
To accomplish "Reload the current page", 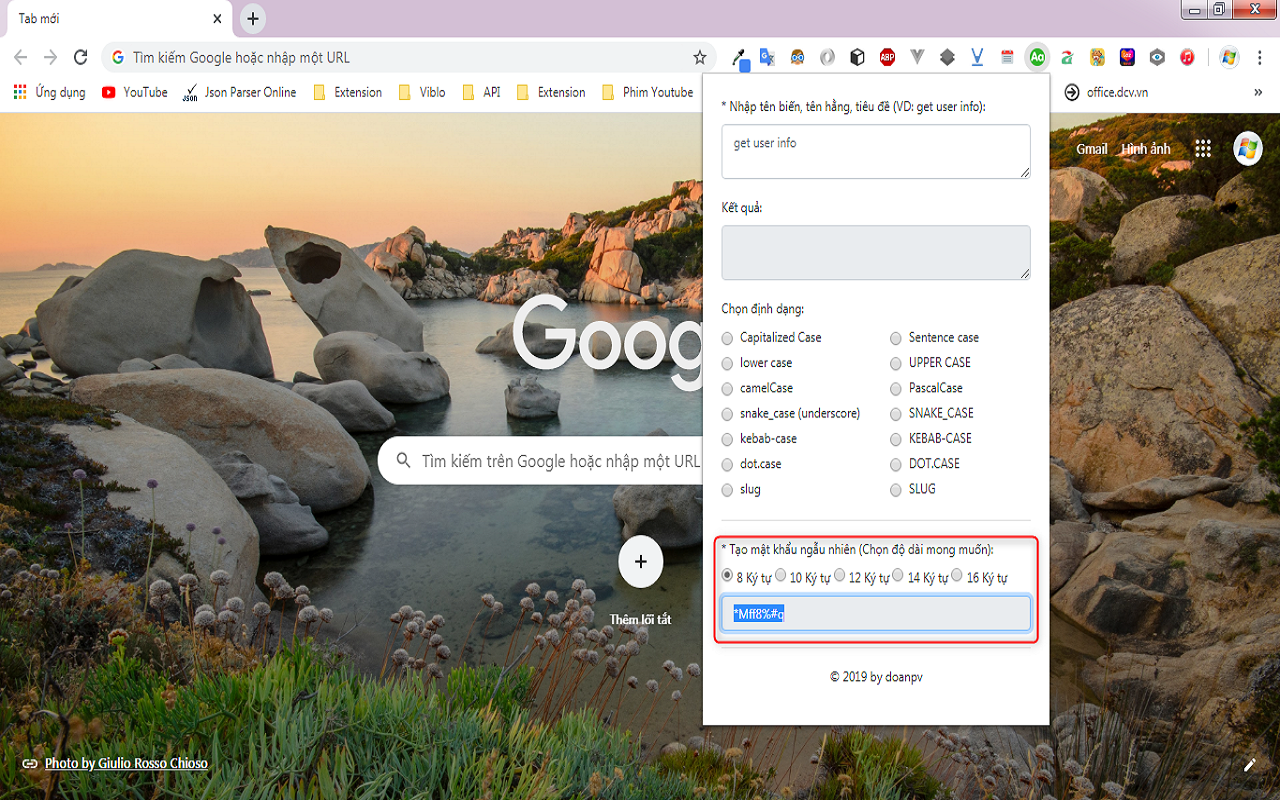I will pos(81,58).
